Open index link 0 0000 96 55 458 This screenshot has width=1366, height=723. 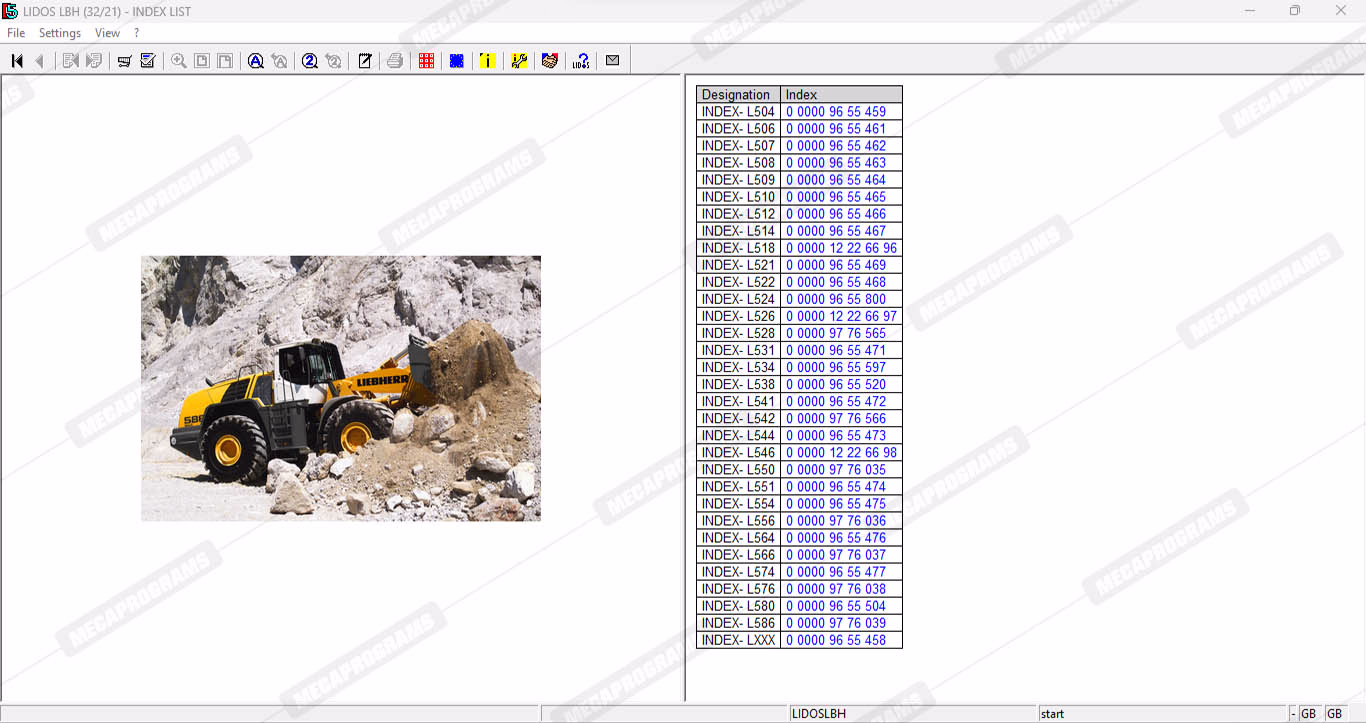[836, 640]
